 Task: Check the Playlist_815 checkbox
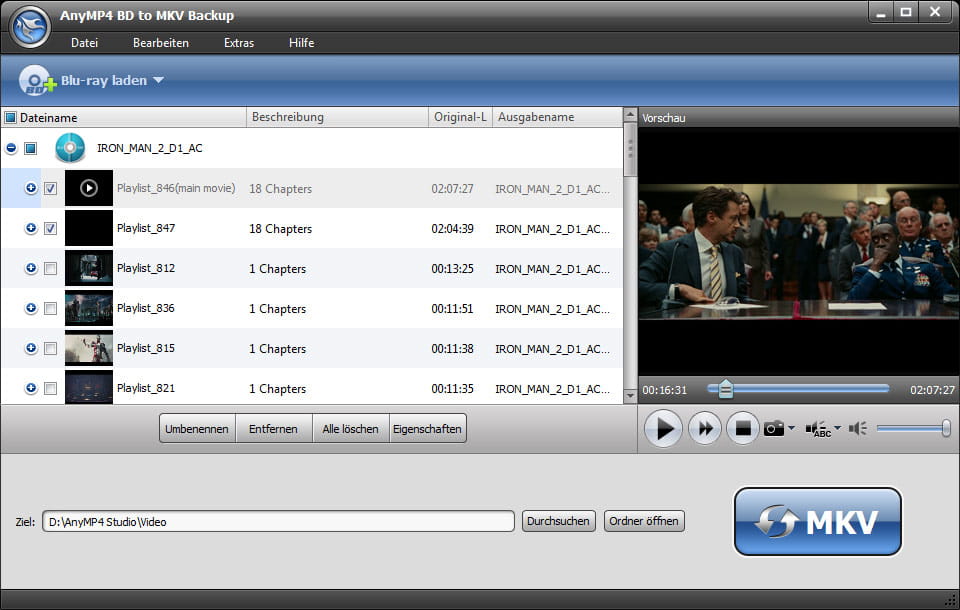51,348
